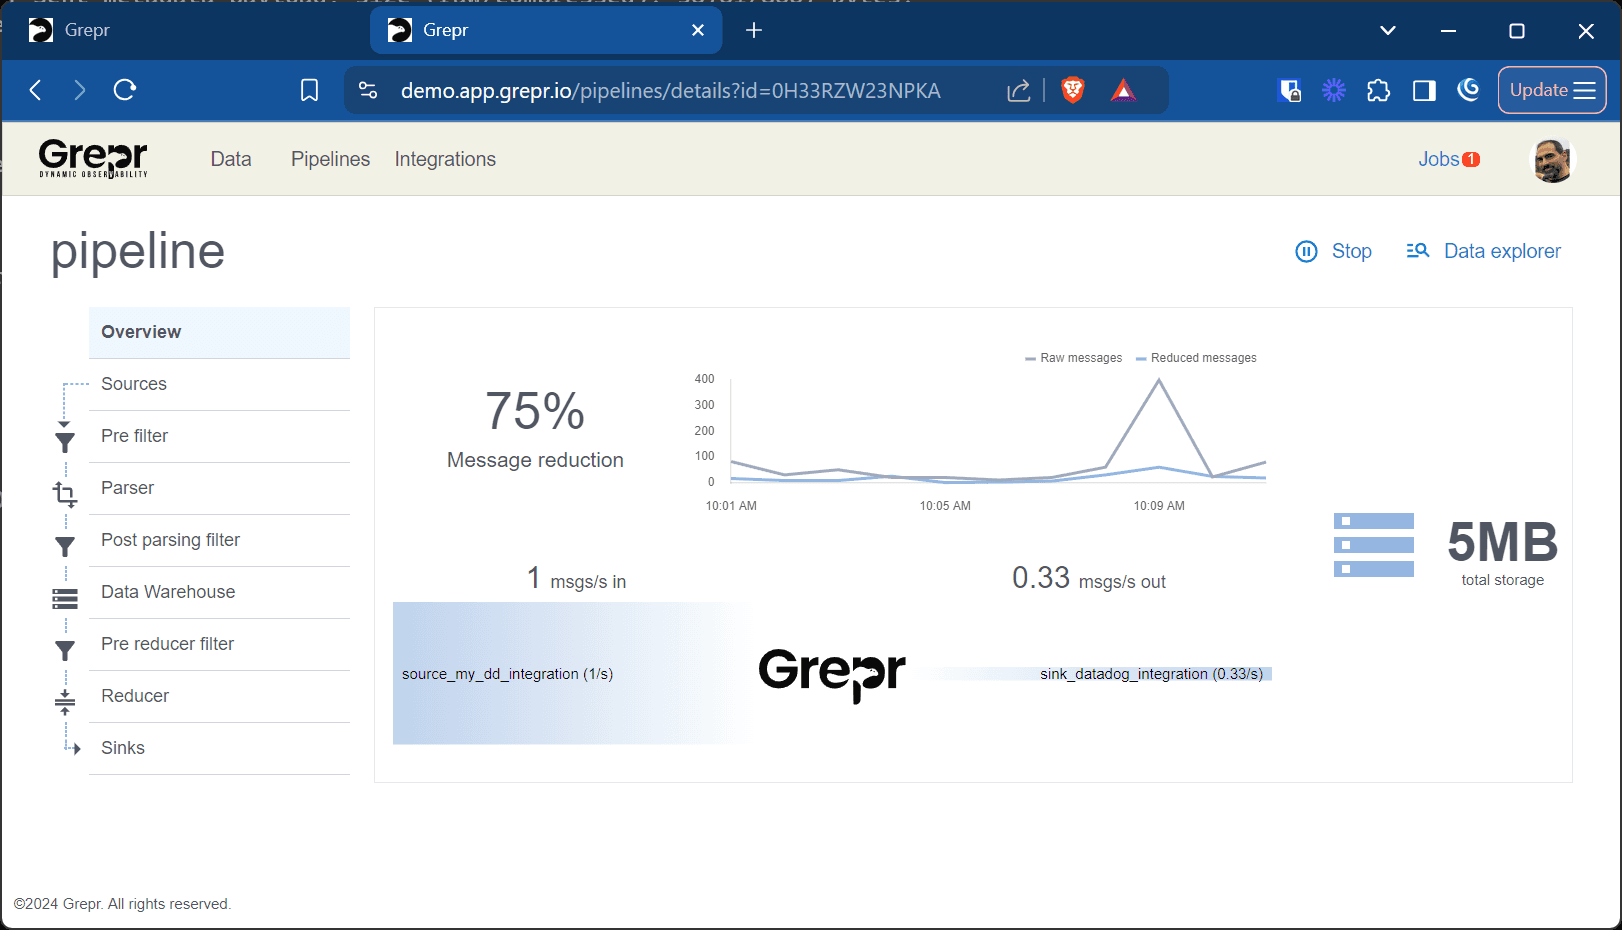The width and height of the screenshot is (1622, 930).
Task: Open the Post parsing filter section
Action: 219,540
